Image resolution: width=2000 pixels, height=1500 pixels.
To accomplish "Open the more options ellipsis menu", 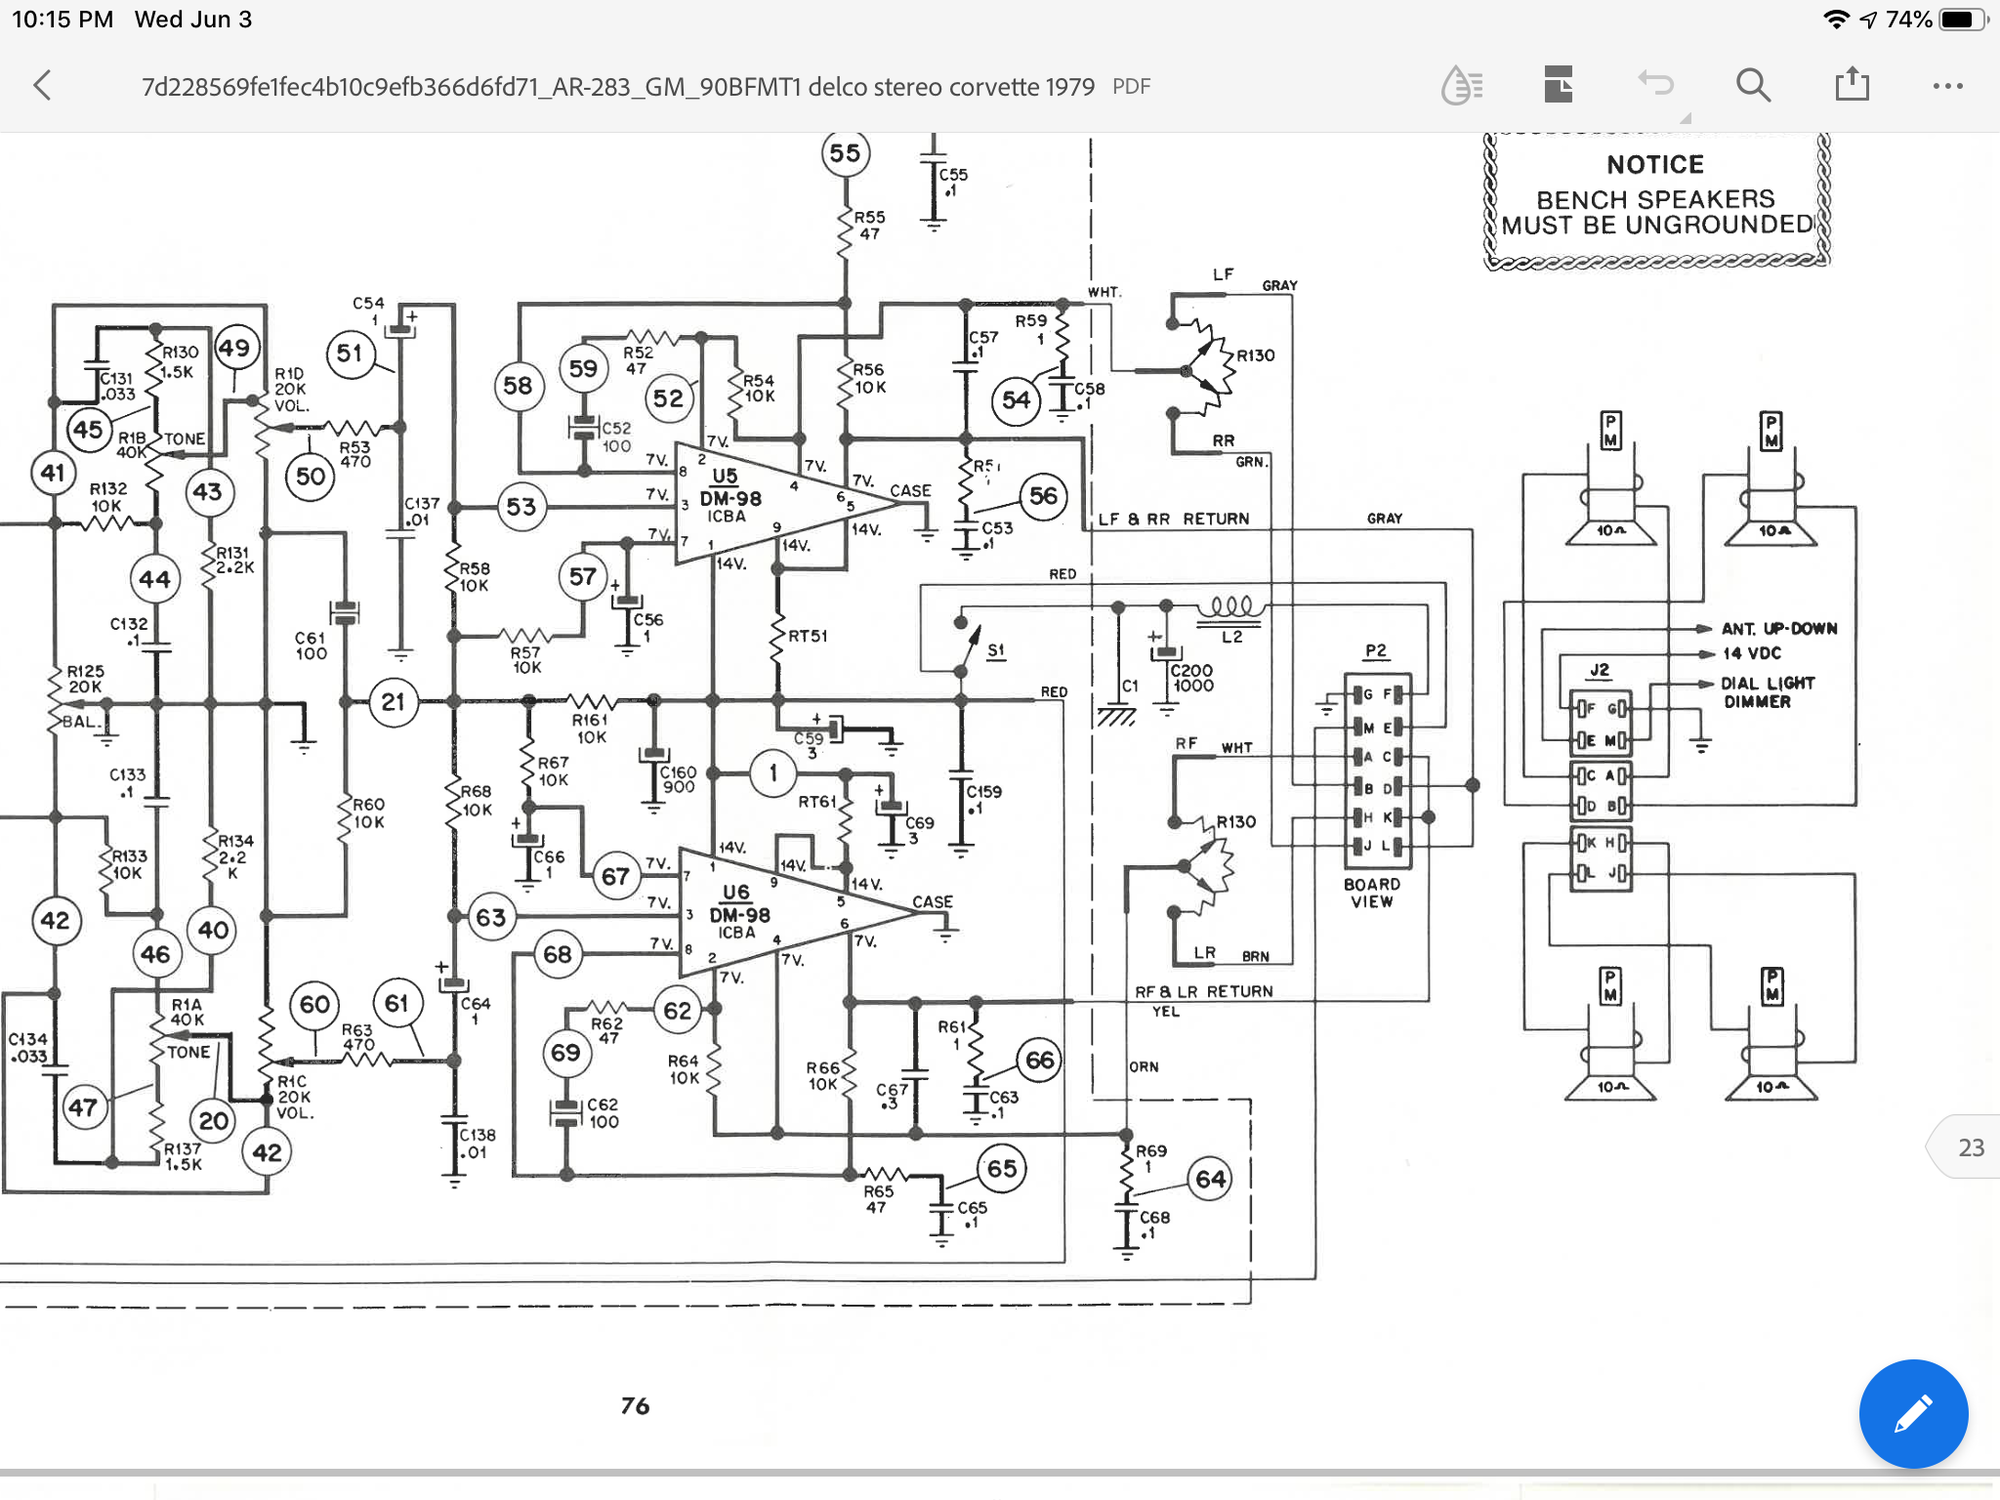I will (x=1948, y=86).
